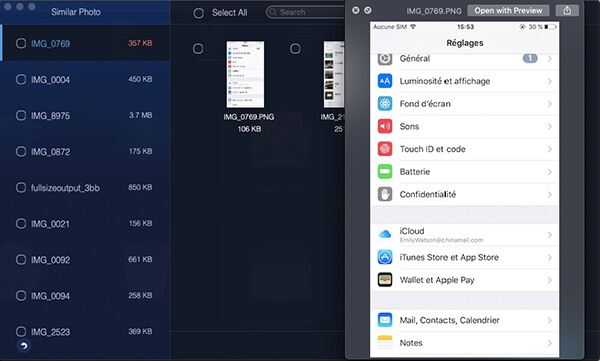Image resolution: width=600 pixels, height=361 pixels.
Task: Click the Similar Photo title
Action: click(x=76, y=12)
